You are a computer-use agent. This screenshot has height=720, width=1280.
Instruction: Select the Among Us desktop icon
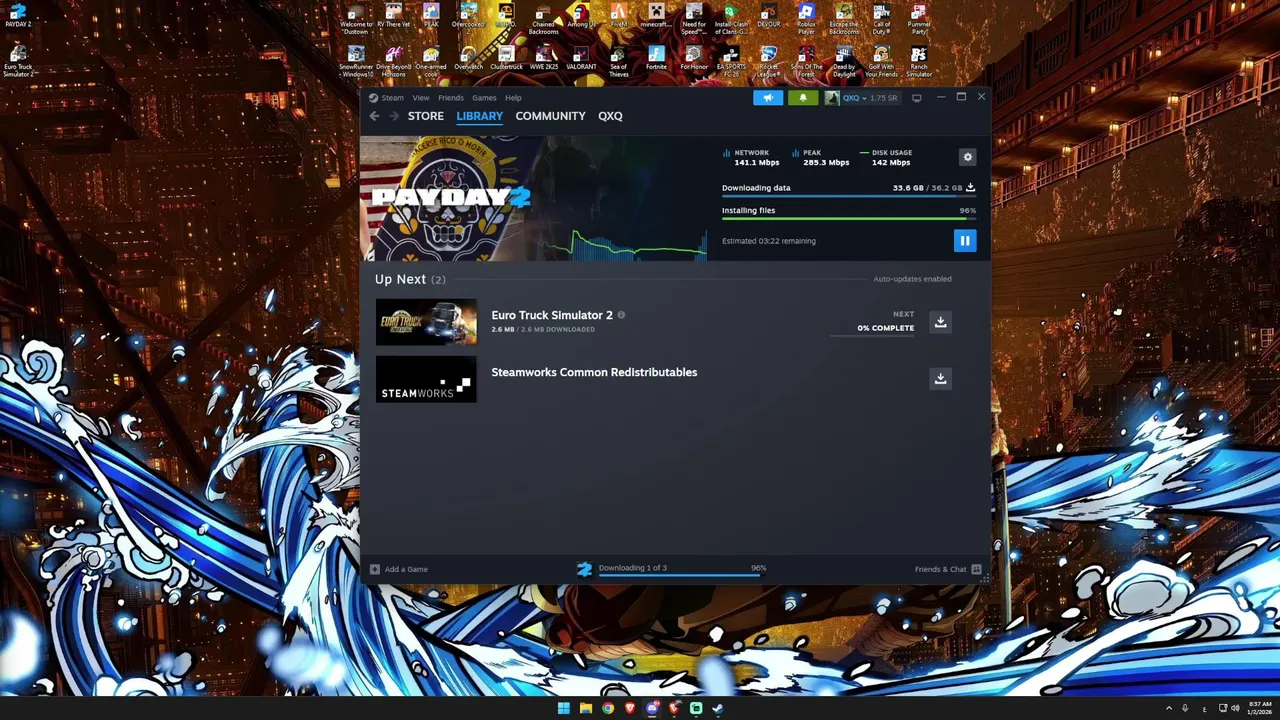click(x=581, y=17)
